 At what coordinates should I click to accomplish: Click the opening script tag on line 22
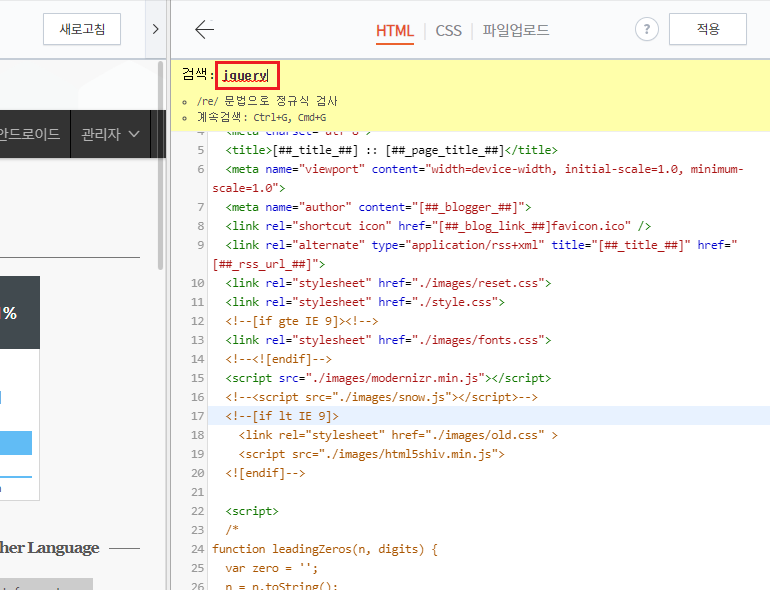coord(252,511)
